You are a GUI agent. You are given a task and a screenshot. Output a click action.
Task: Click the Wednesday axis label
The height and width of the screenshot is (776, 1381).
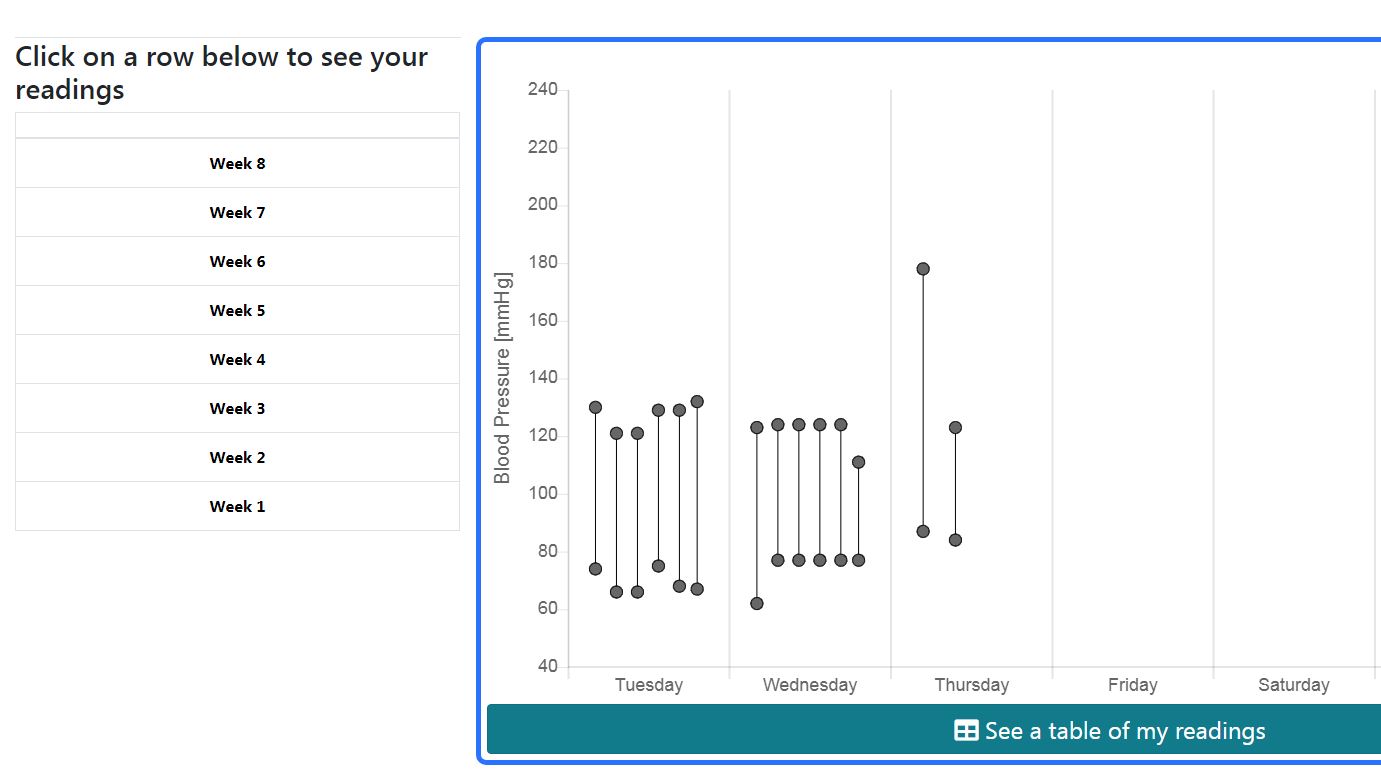point(810,685)
